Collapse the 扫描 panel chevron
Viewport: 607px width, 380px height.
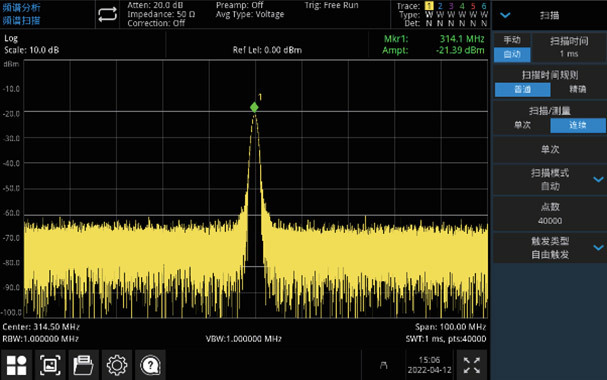click(x=505, y=15)
